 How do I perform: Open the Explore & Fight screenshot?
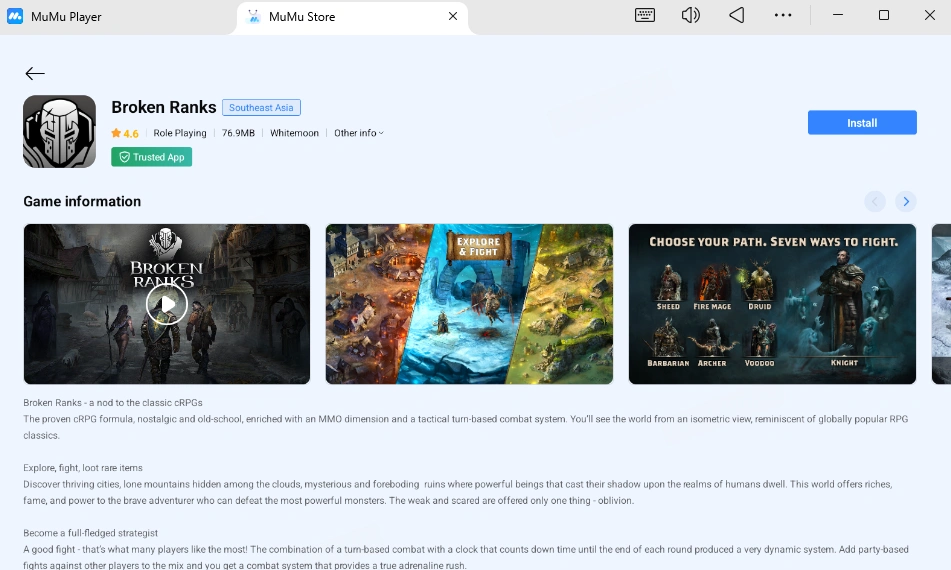[x=469, y=304]
